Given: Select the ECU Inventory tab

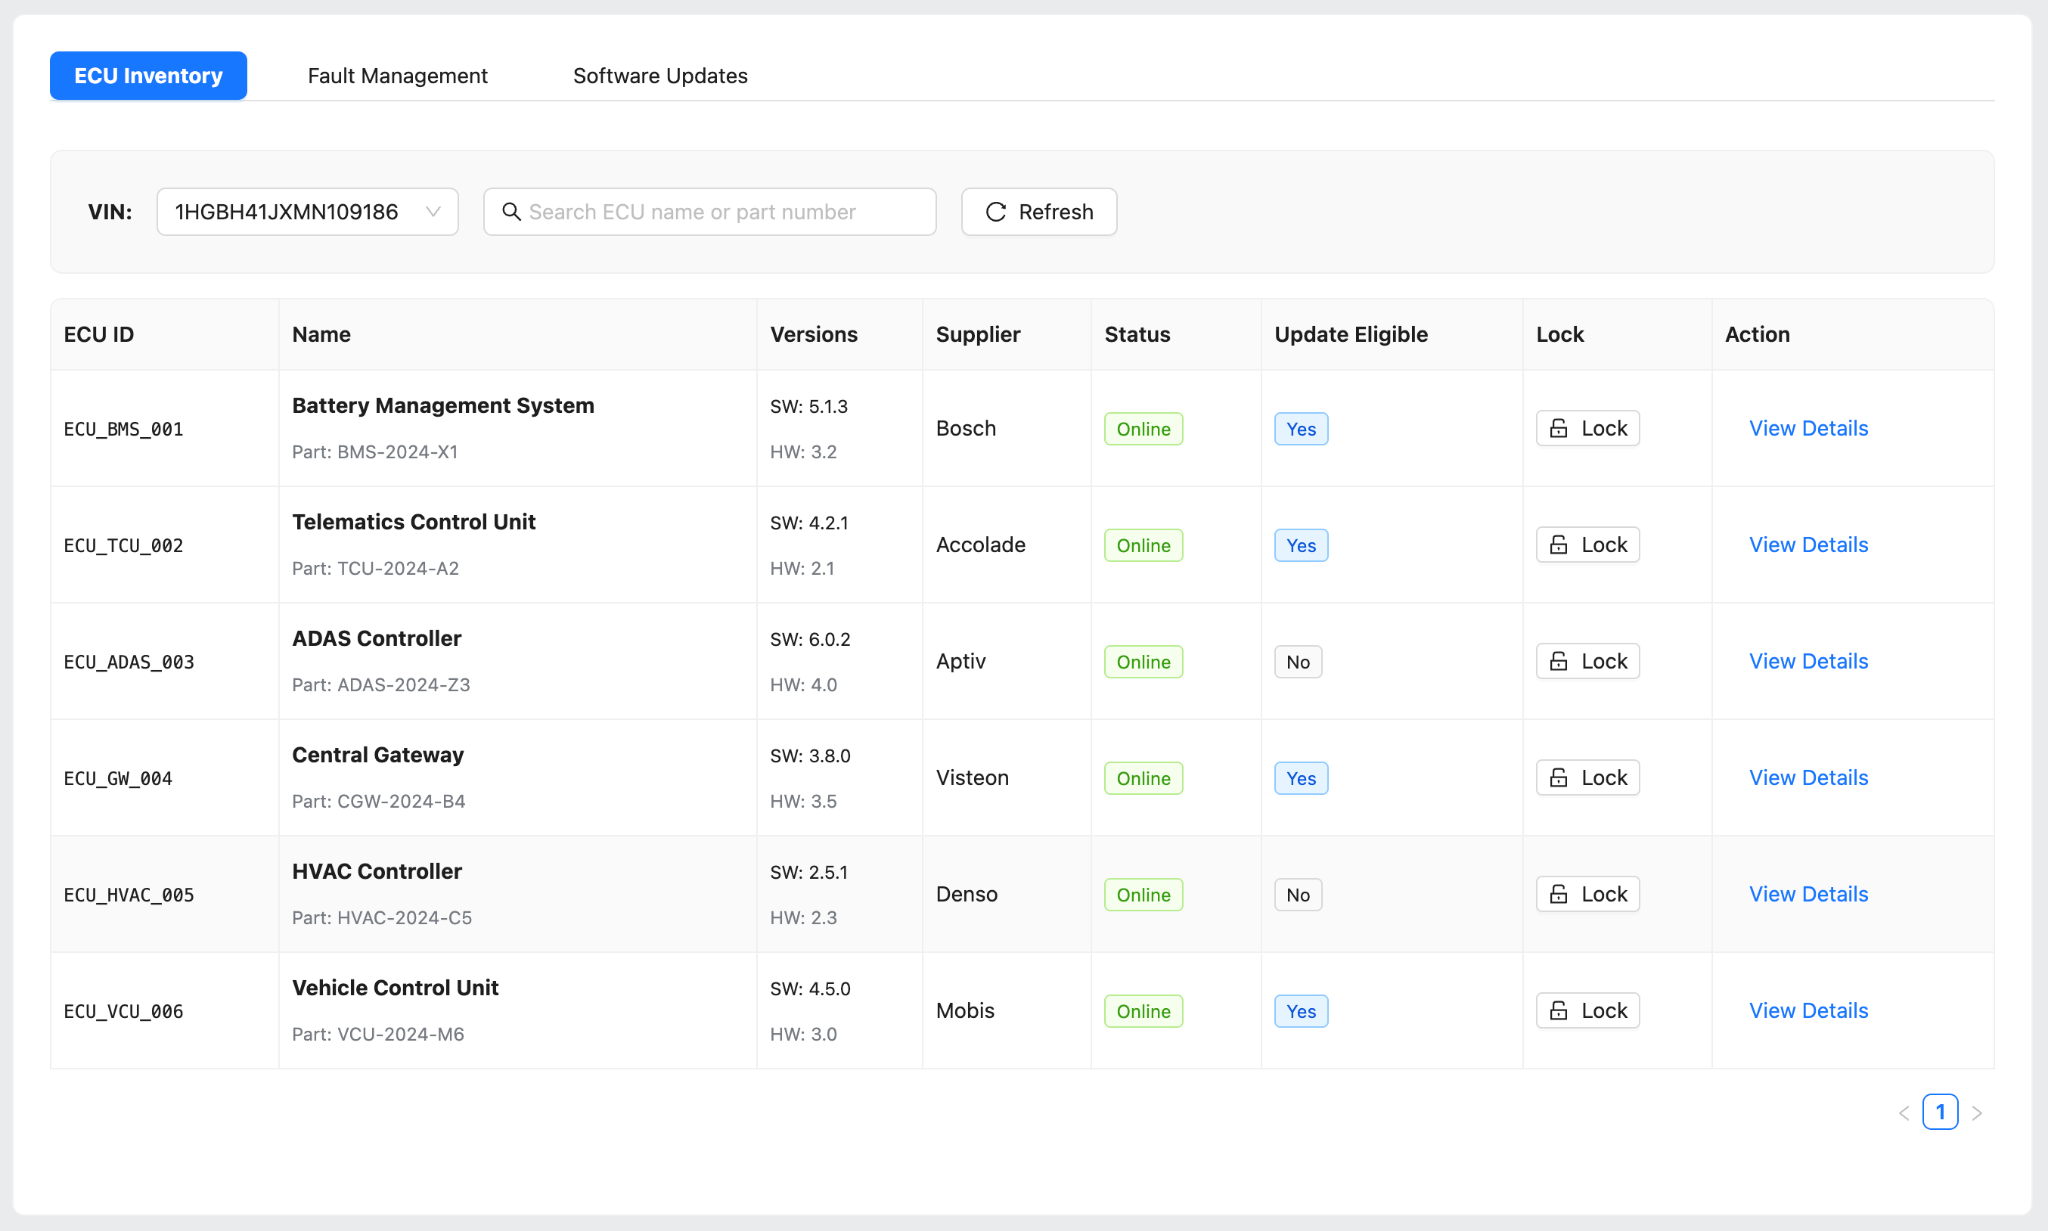Looking at the screenshot, I should 148,76.
